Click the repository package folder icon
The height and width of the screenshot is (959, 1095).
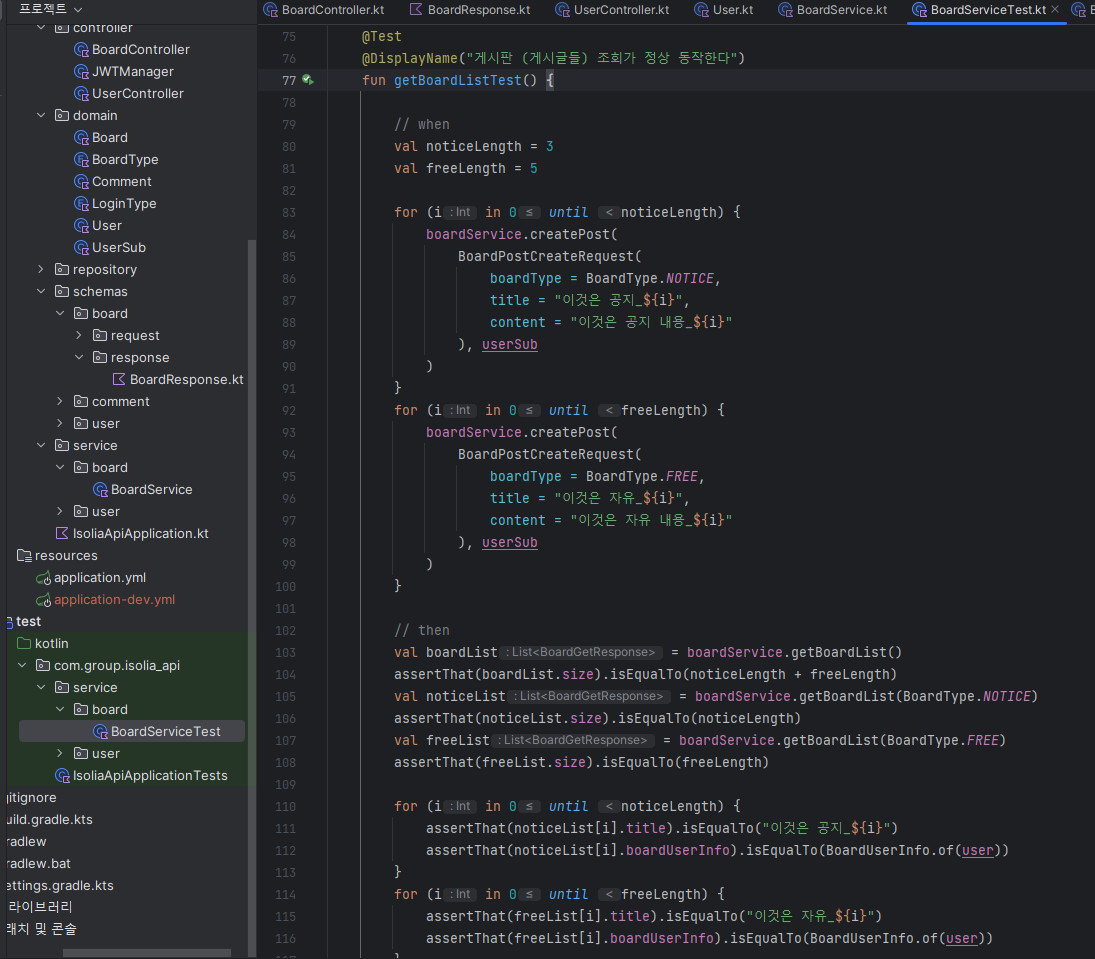point(62,269)
